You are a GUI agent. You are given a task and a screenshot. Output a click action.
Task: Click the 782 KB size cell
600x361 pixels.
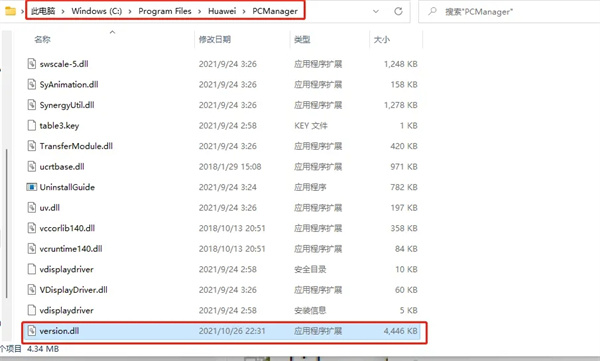click(x=404, y=187)
